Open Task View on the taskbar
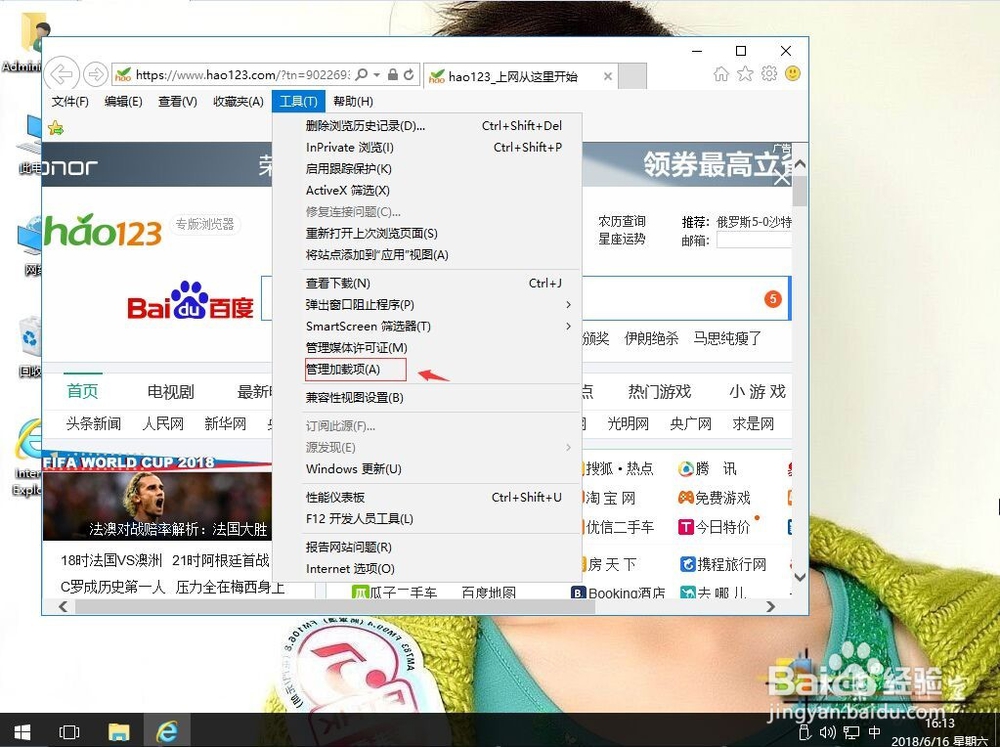 click(x=69, y=732)
